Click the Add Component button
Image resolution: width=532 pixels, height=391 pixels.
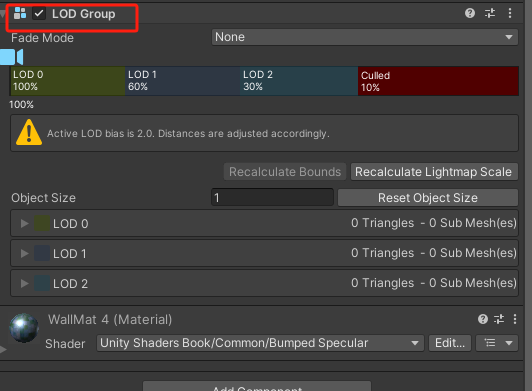click(257, 387)
